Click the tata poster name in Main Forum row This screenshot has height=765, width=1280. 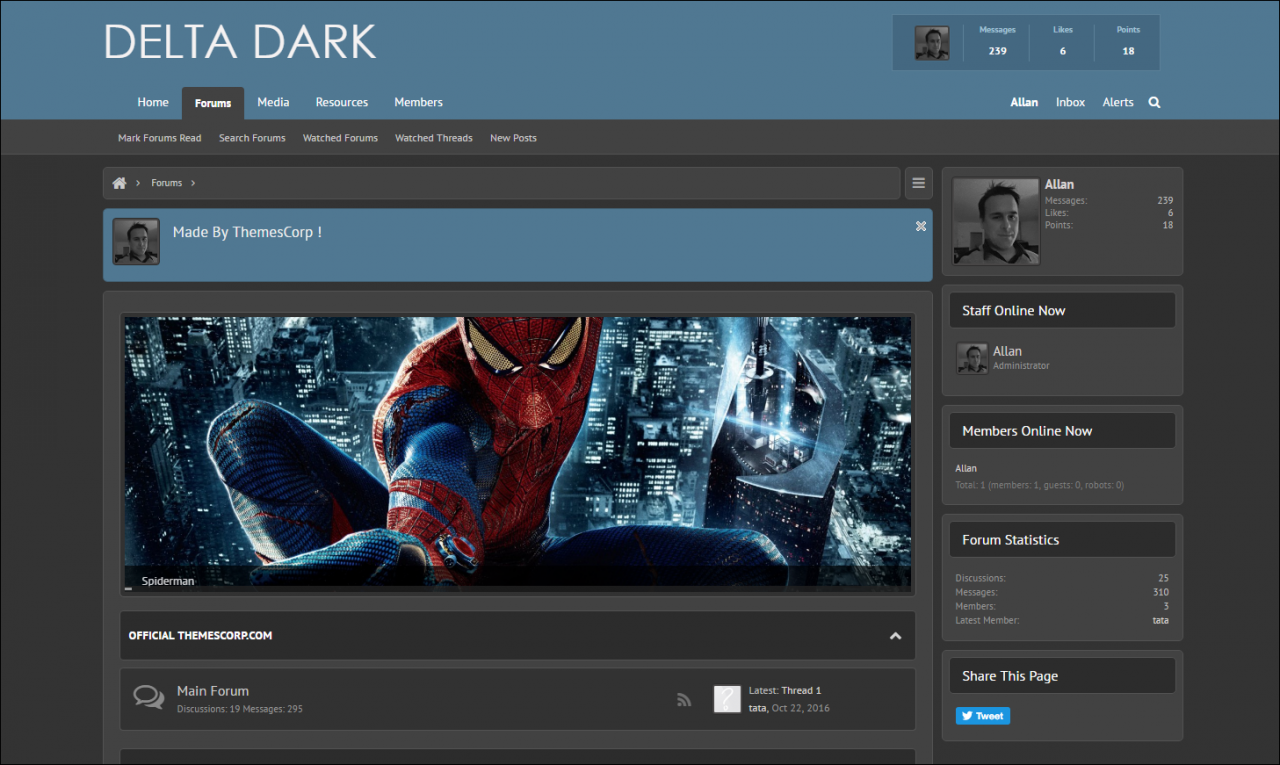click(757, 708)
